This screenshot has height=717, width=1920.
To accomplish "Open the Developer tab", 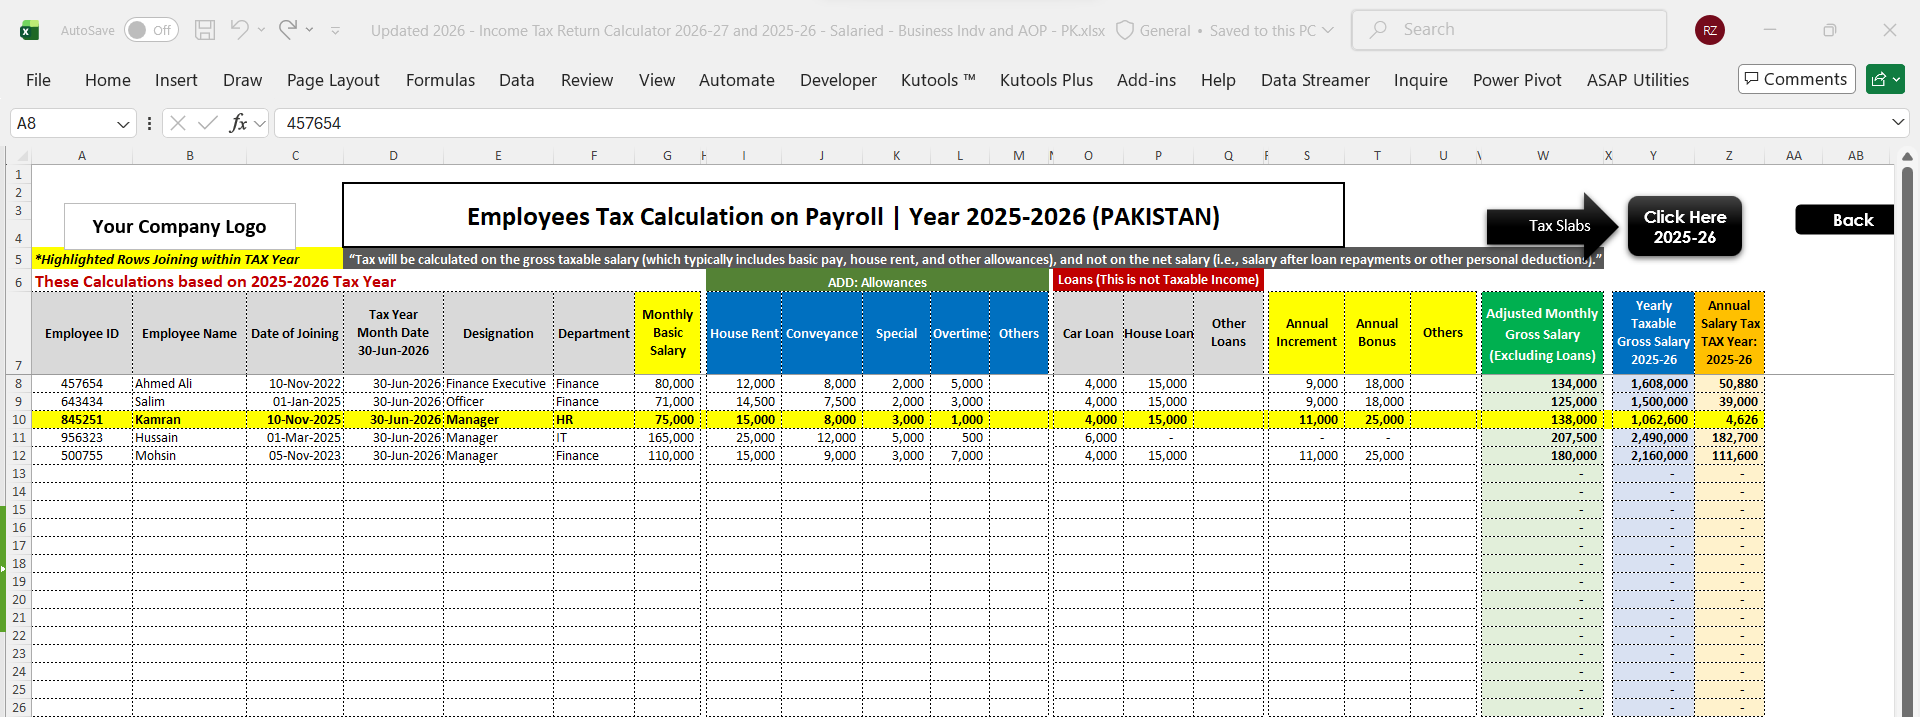I will [838, 80].
